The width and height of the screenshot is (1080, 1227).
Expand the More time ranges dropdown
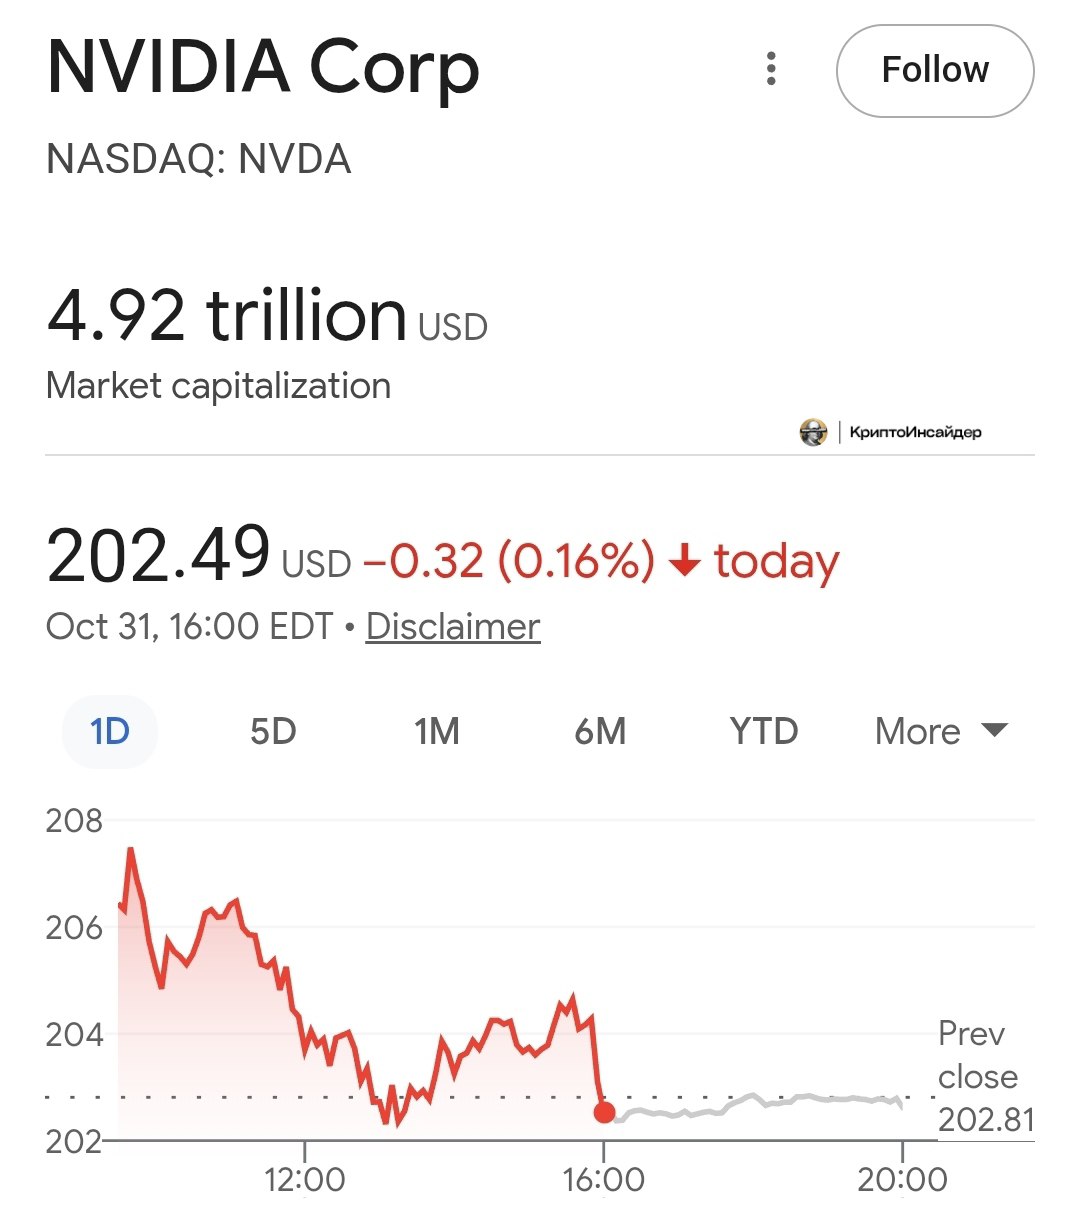941,731
